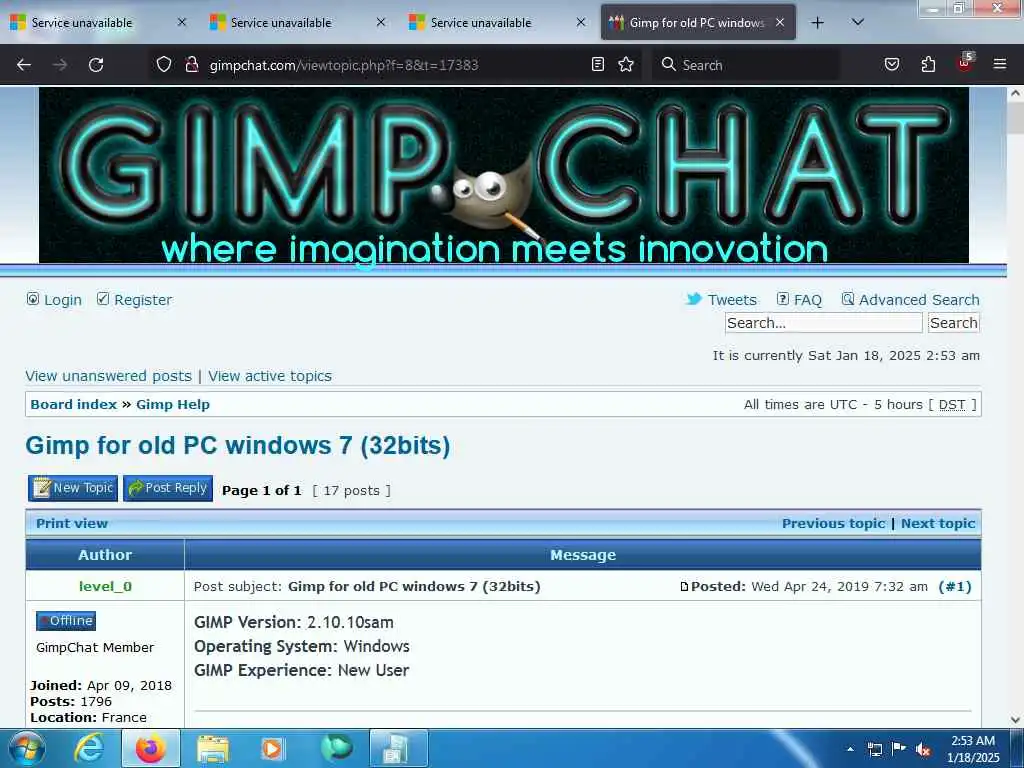Open a new tab with the plus button

tap(817, 23)
